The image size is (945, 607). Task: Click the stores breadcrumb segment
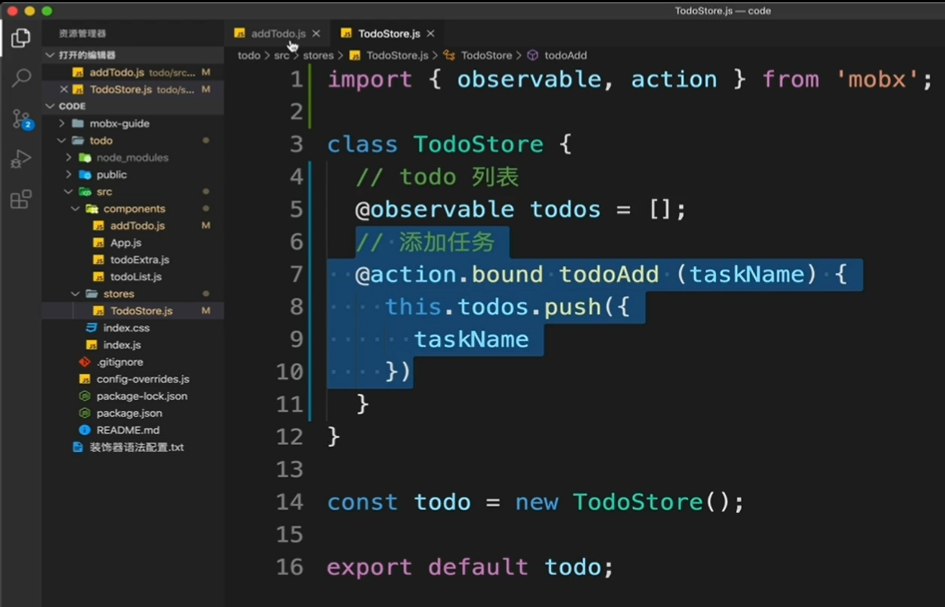coord(318,55)
